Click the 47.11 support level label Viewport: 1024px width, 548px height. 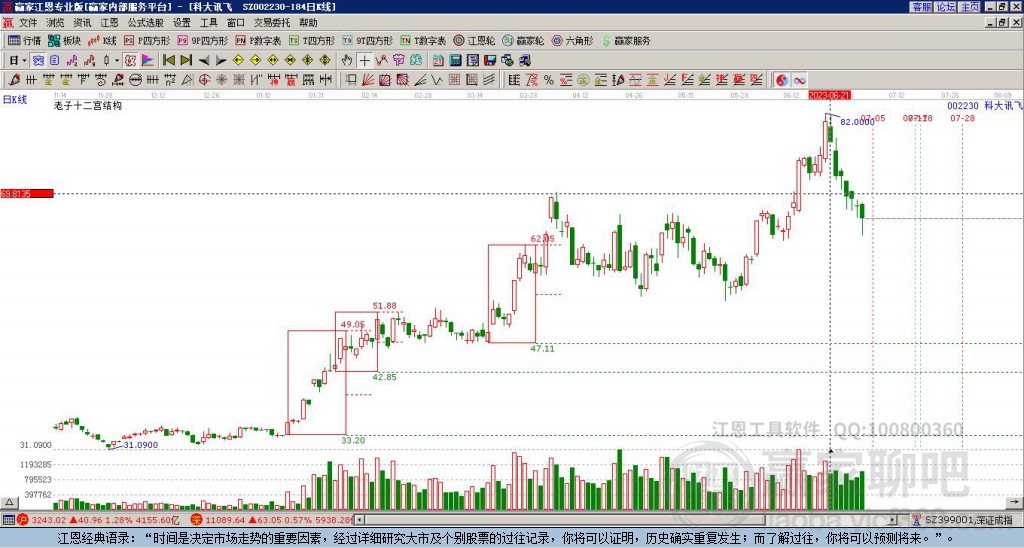click(x=542, y=349)
